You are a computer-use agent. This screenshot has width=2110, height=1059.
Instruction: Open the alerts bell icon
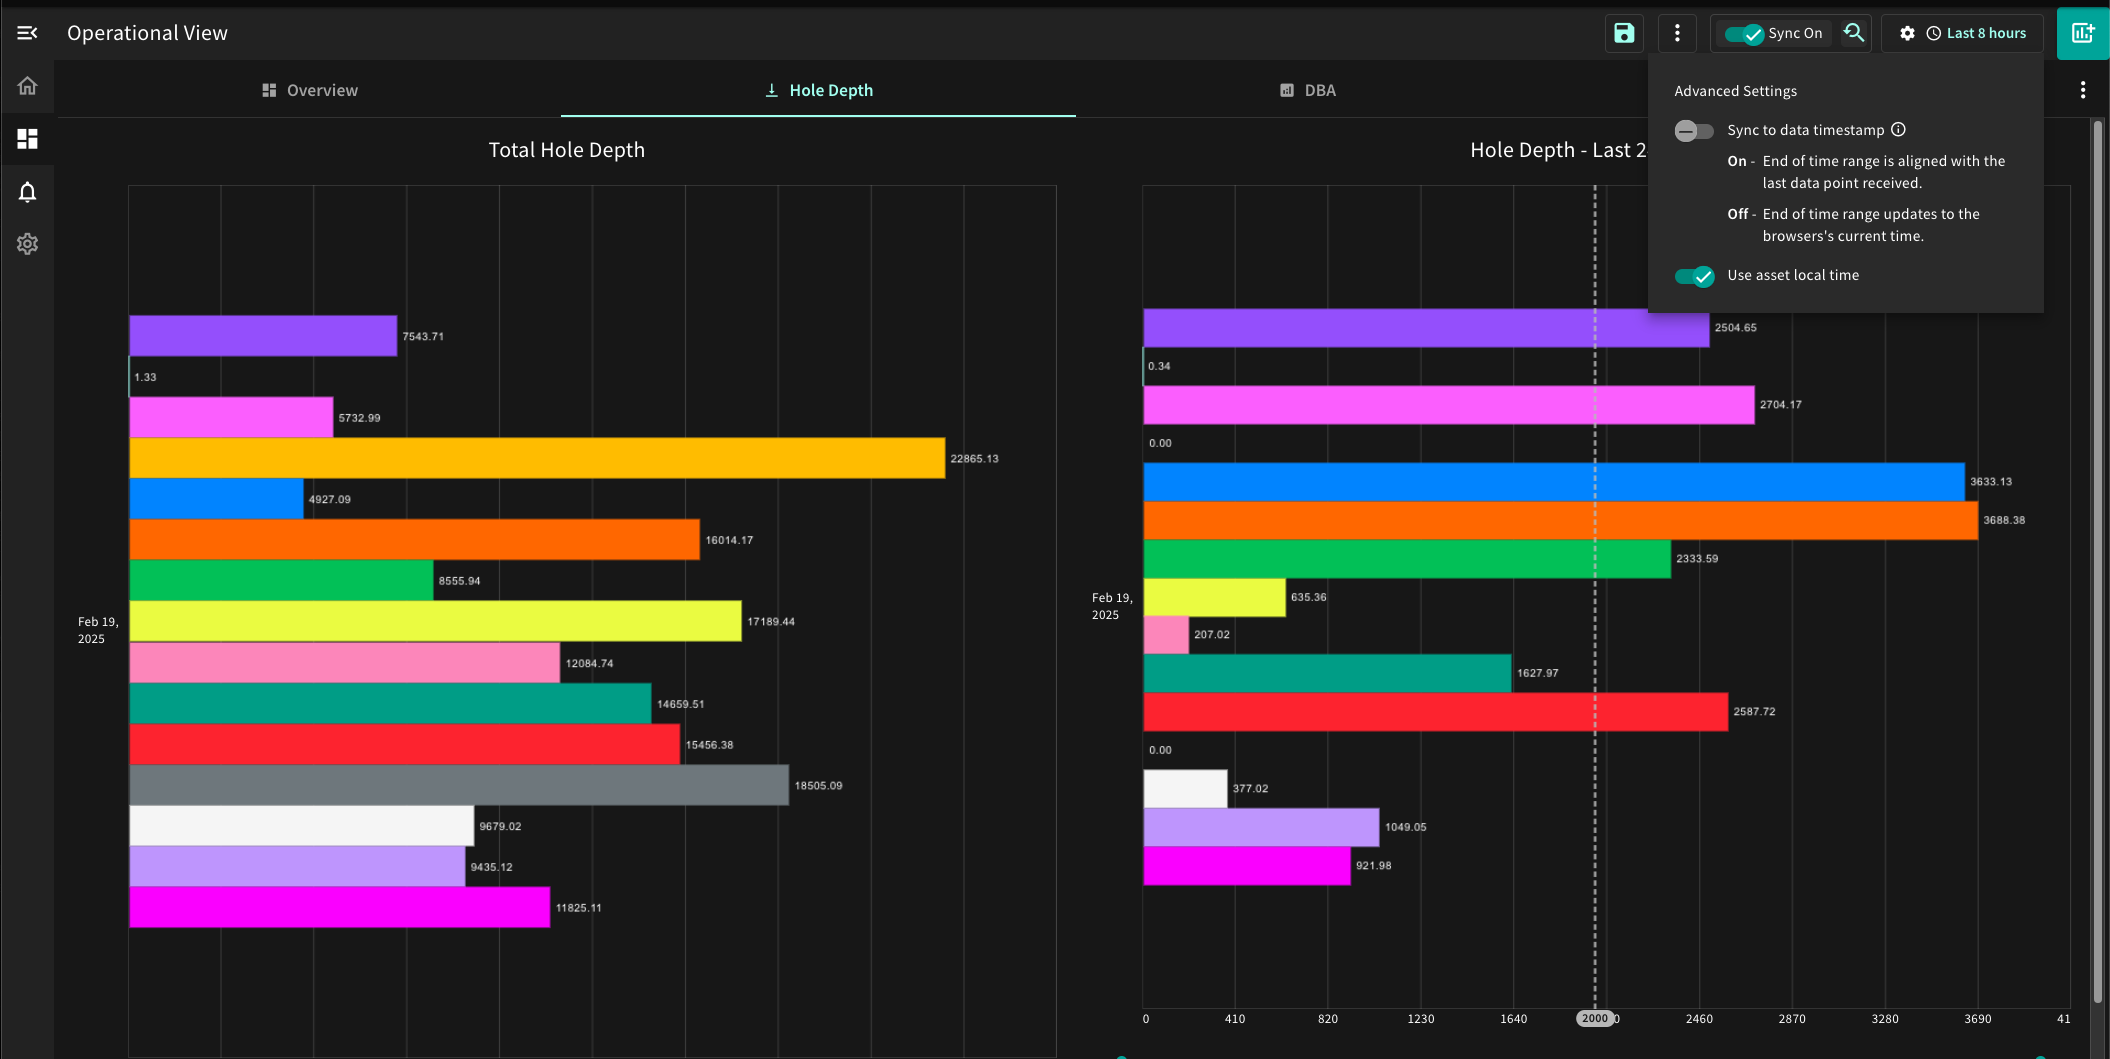click(27, 192)
